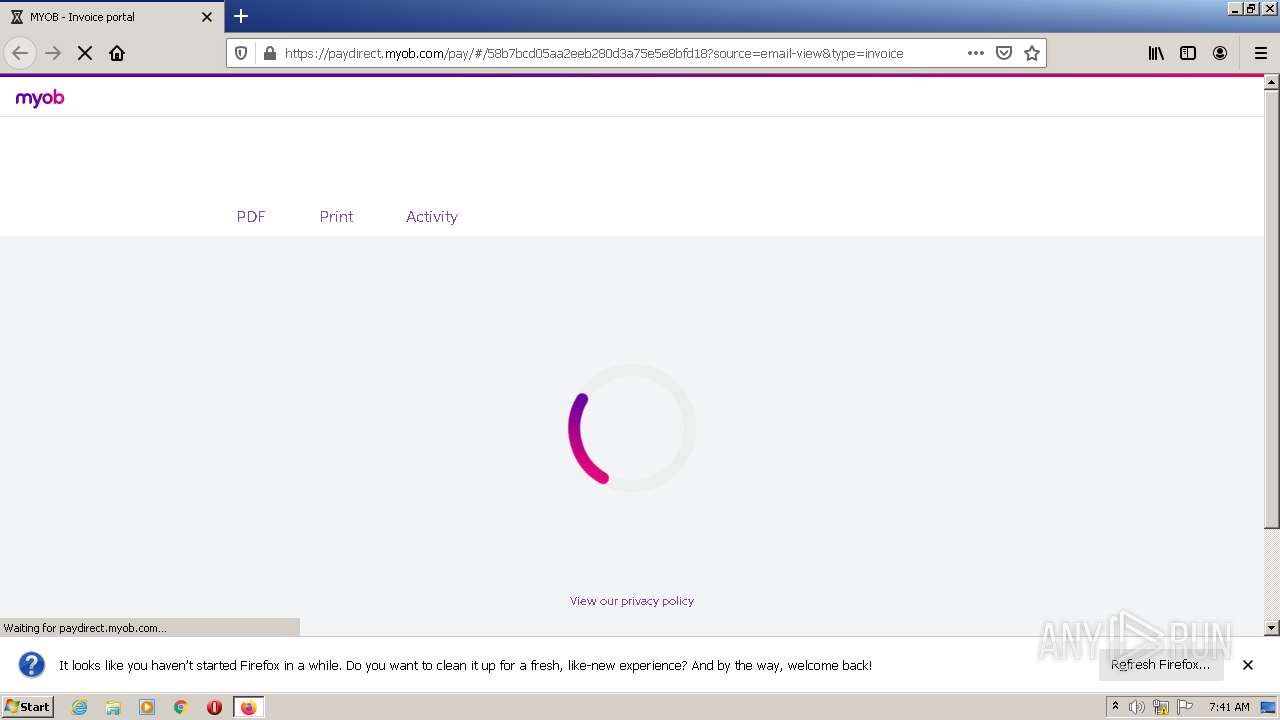Image resolution: width=1280 pixels, height=720 pixels.
Task: Open the Windows Start menu
Action: click(x=28, y=706)
